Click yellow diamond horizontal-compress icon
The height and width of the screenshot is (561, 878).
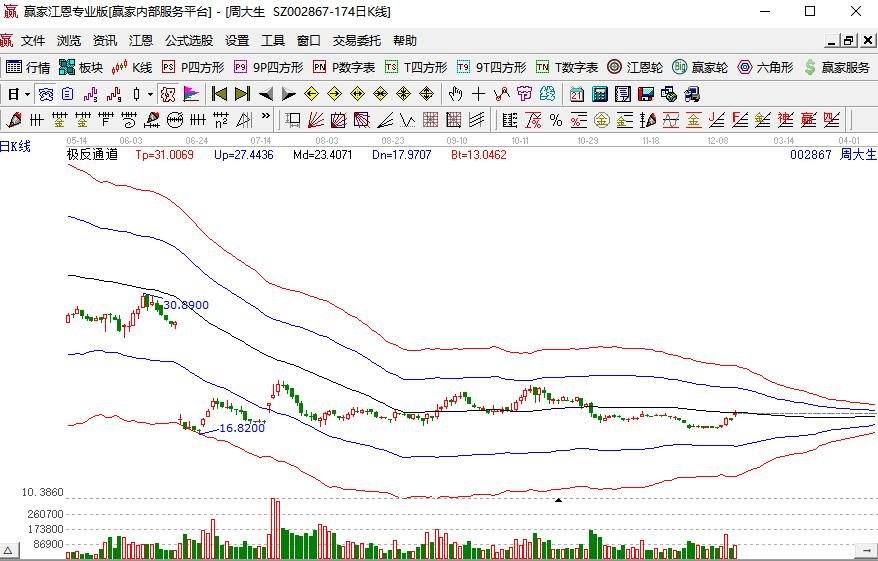point(380,95)
